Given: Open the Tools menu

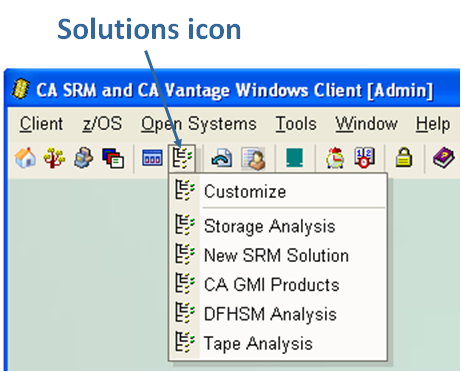Looking at the screenshot, I should (296, 124).
